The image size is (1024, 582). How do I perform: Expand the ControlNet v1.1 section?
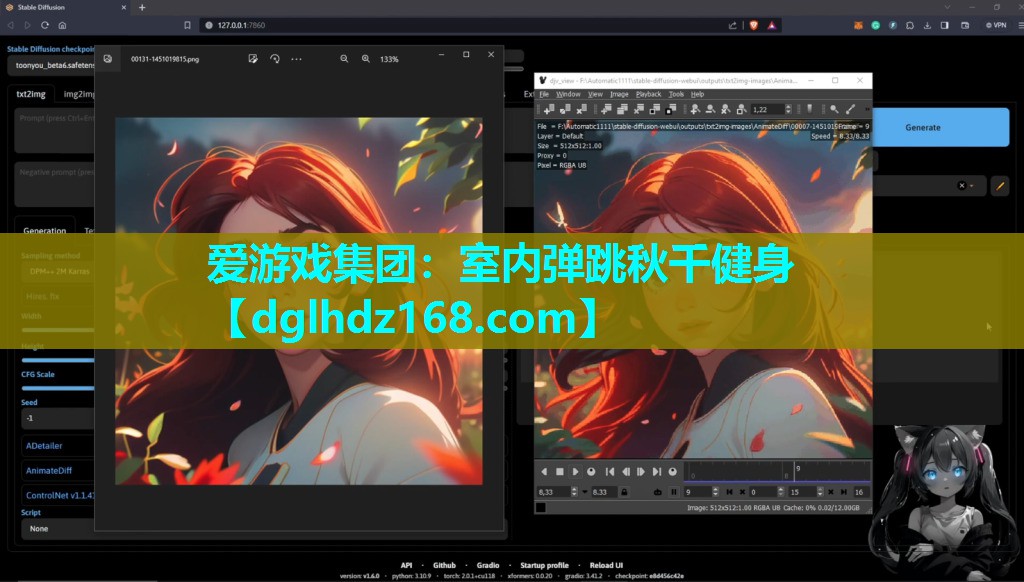58,495
